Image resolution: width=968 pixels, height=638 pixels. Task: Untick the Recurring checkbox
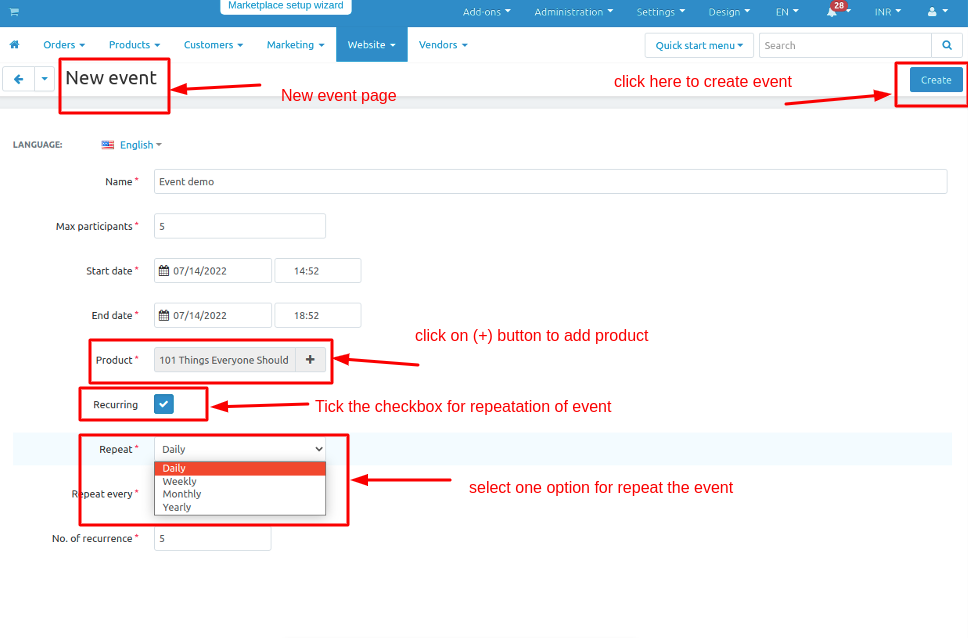tap(164, 404)
